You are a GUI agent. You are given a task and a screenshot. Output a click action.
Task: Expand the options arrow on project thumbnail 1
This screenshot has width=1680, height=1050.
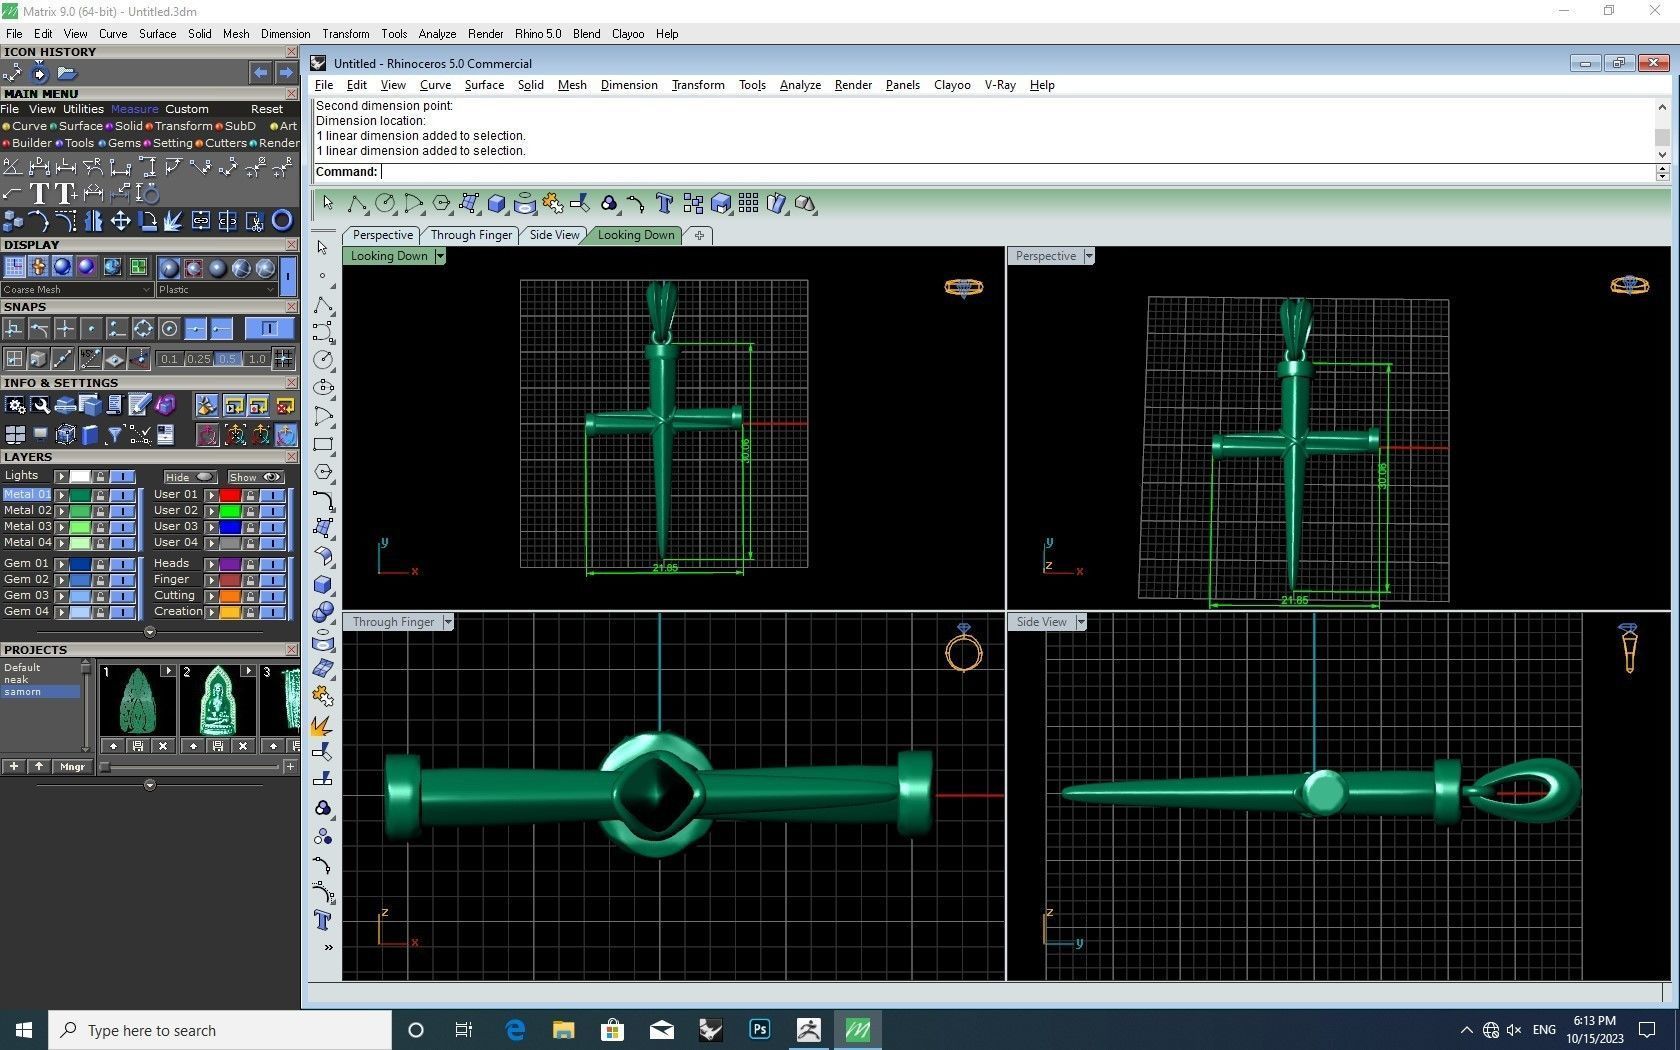point(167,671)
